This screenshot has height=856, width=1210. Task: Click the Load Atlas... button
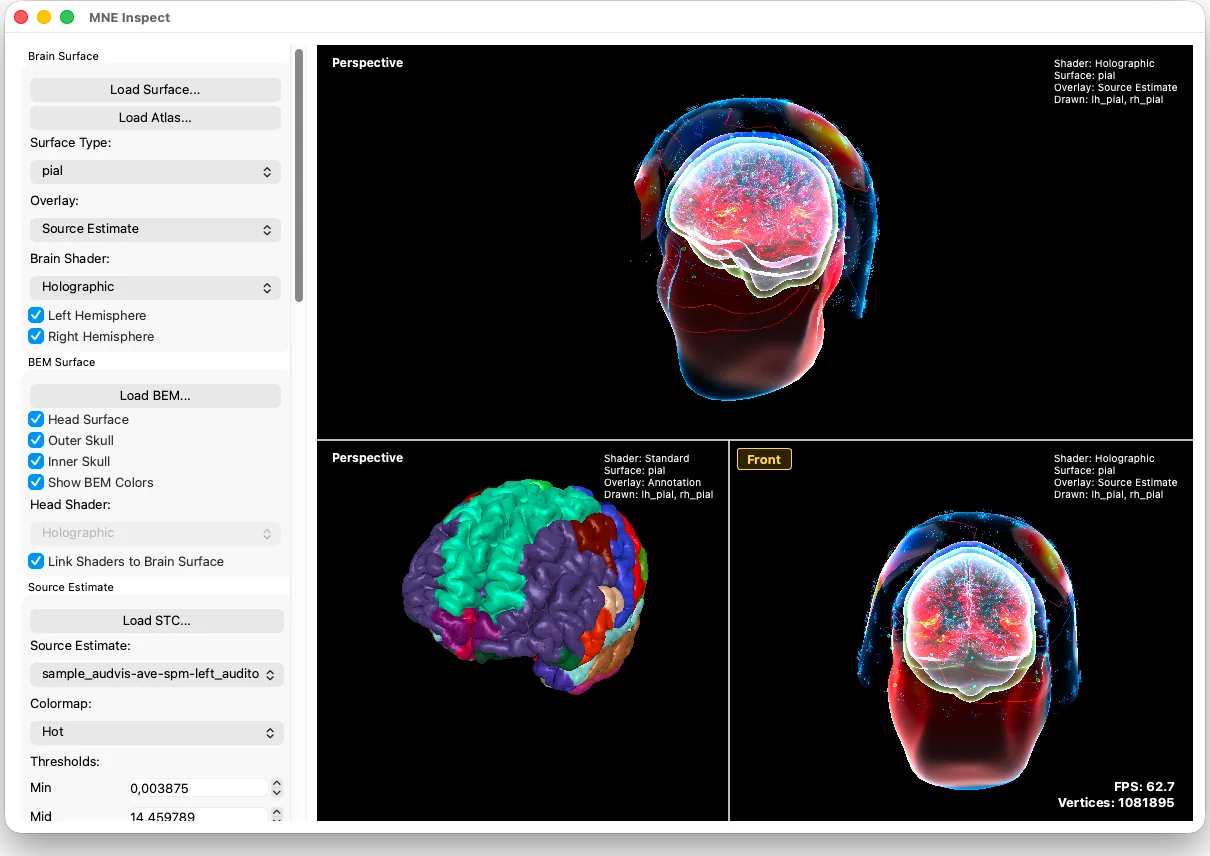155,118
